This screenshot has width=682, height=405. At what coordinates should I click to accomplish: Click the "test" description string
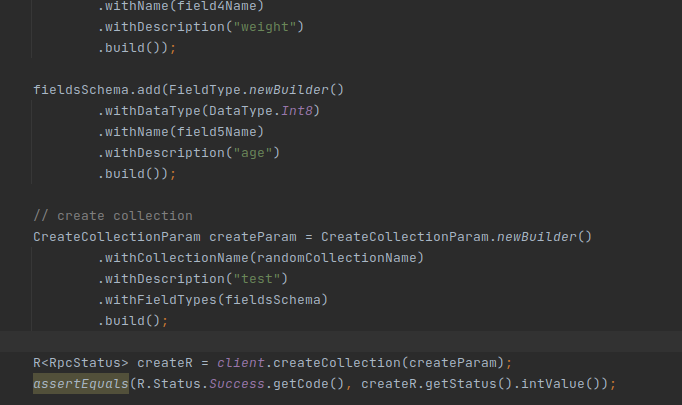(257, 279)
